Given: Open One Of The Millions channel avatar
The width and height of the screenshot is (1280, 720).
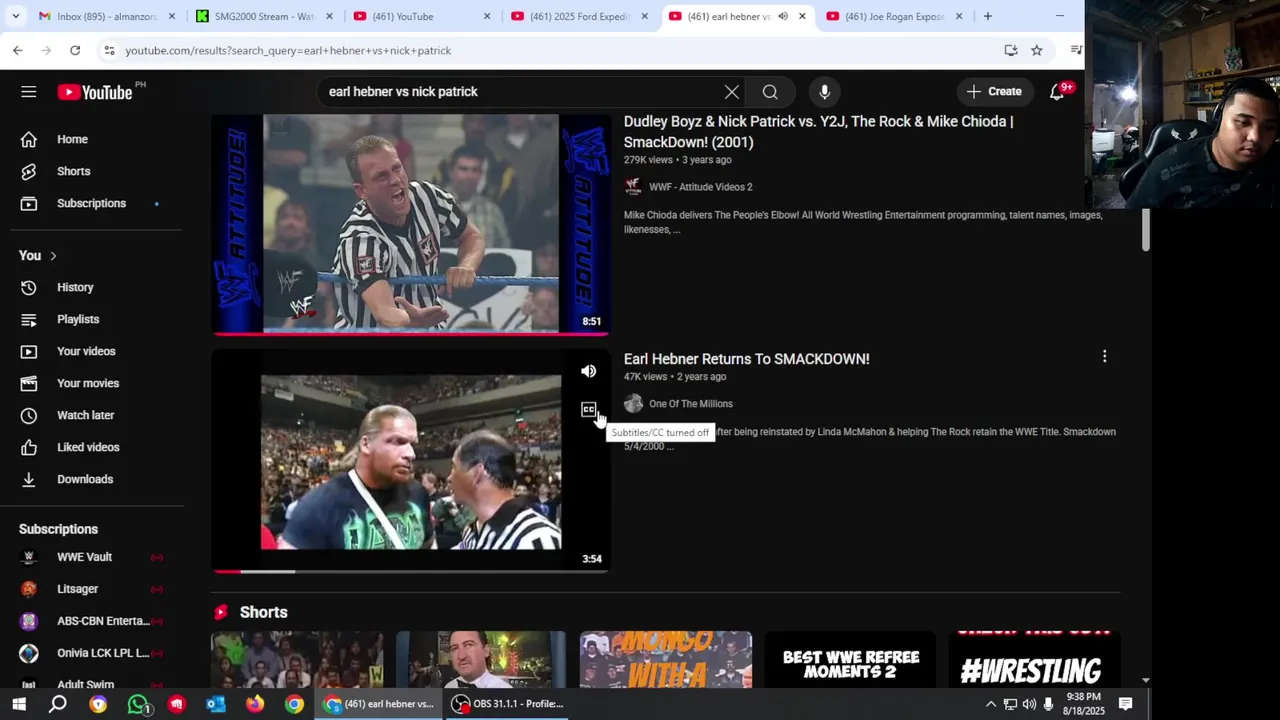Looking at the screenshot, I should 633,404.
